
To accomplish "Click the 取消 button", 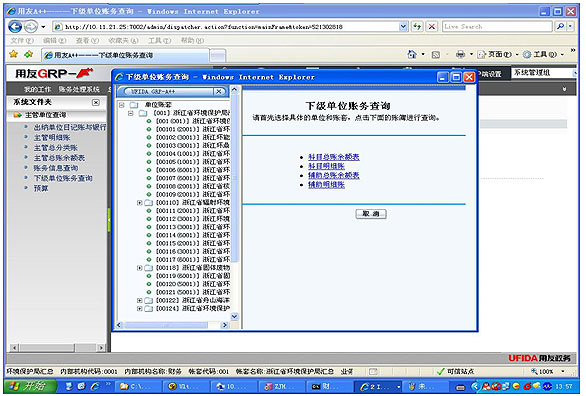I will [x=371, y=214].
